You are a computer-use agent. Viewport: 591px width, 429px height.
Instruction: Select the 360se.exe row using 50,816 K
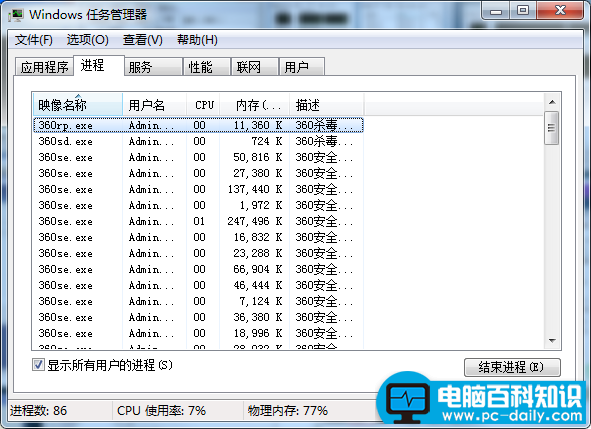tap(198, 157)
